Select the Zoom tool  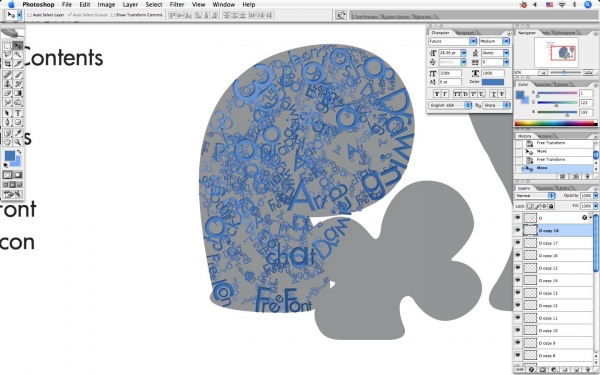18,142
